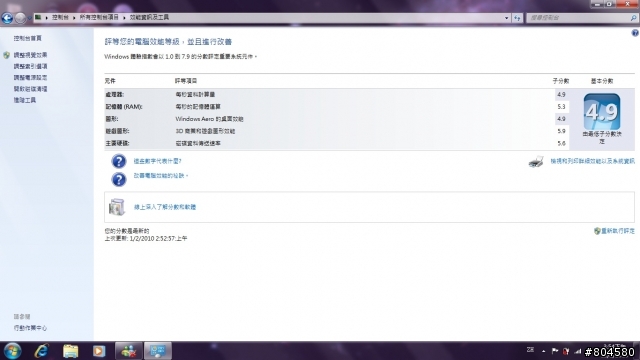Launch Windows Media Player from the taskbar

tap(99, 351)
